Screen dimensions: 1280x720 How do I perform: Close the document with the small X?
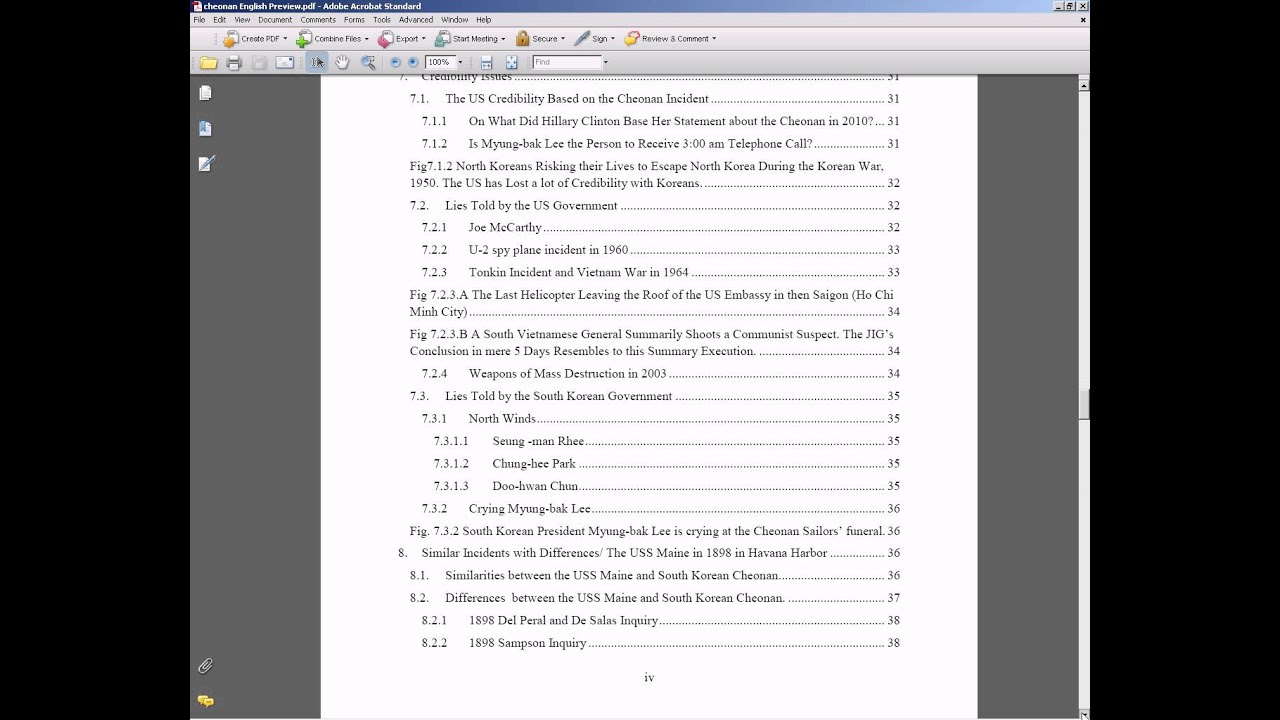(x=1083, y=20)
